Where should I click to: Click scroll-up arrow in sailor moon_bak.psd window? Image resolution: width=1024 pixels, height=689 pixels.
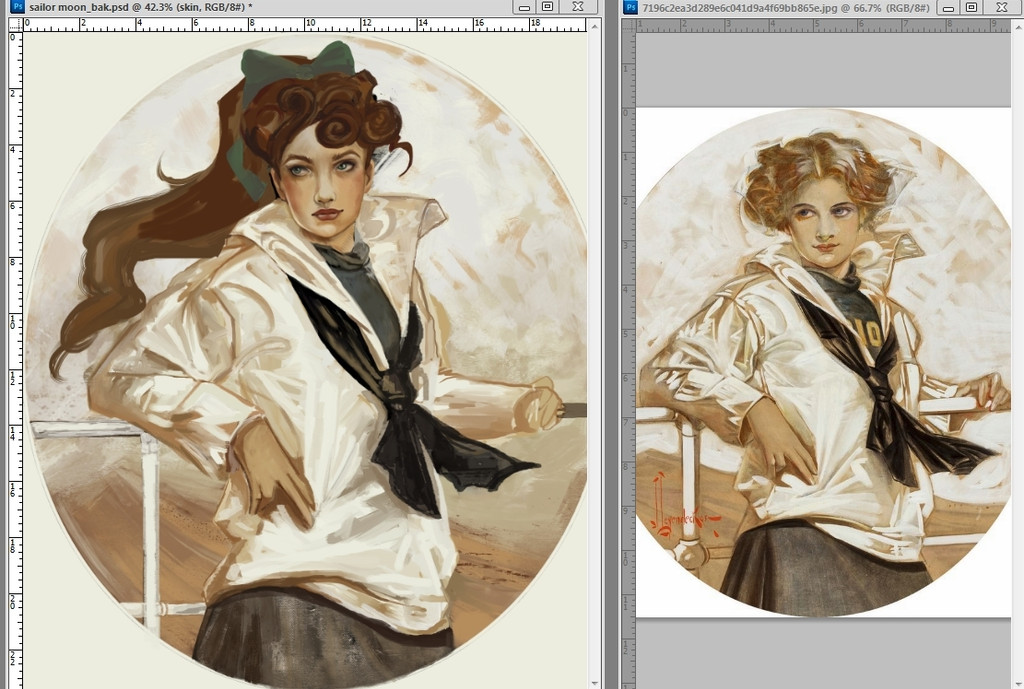point(594,25)
